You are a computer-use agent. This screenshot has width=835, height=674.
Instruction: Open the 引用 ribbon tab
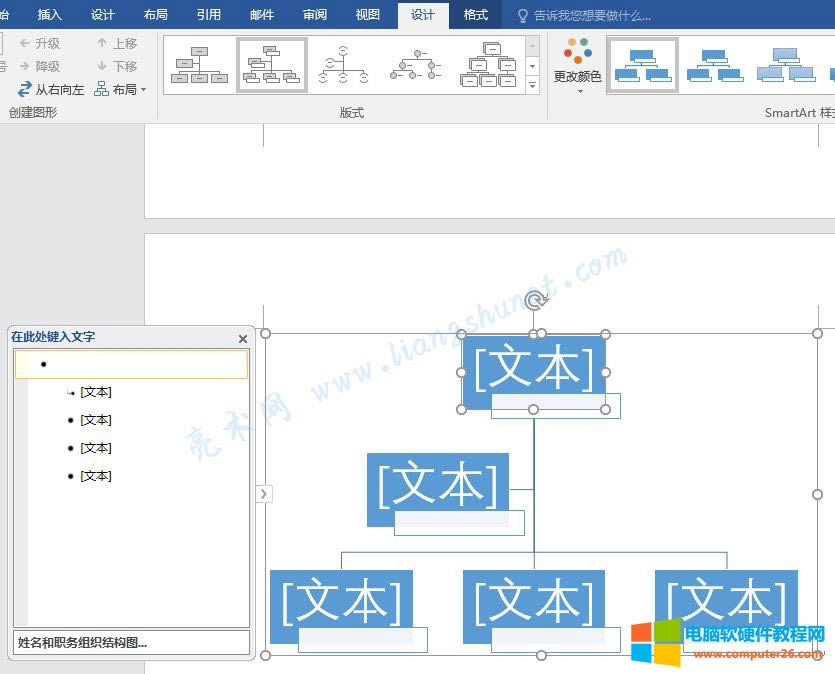[209, 15]
